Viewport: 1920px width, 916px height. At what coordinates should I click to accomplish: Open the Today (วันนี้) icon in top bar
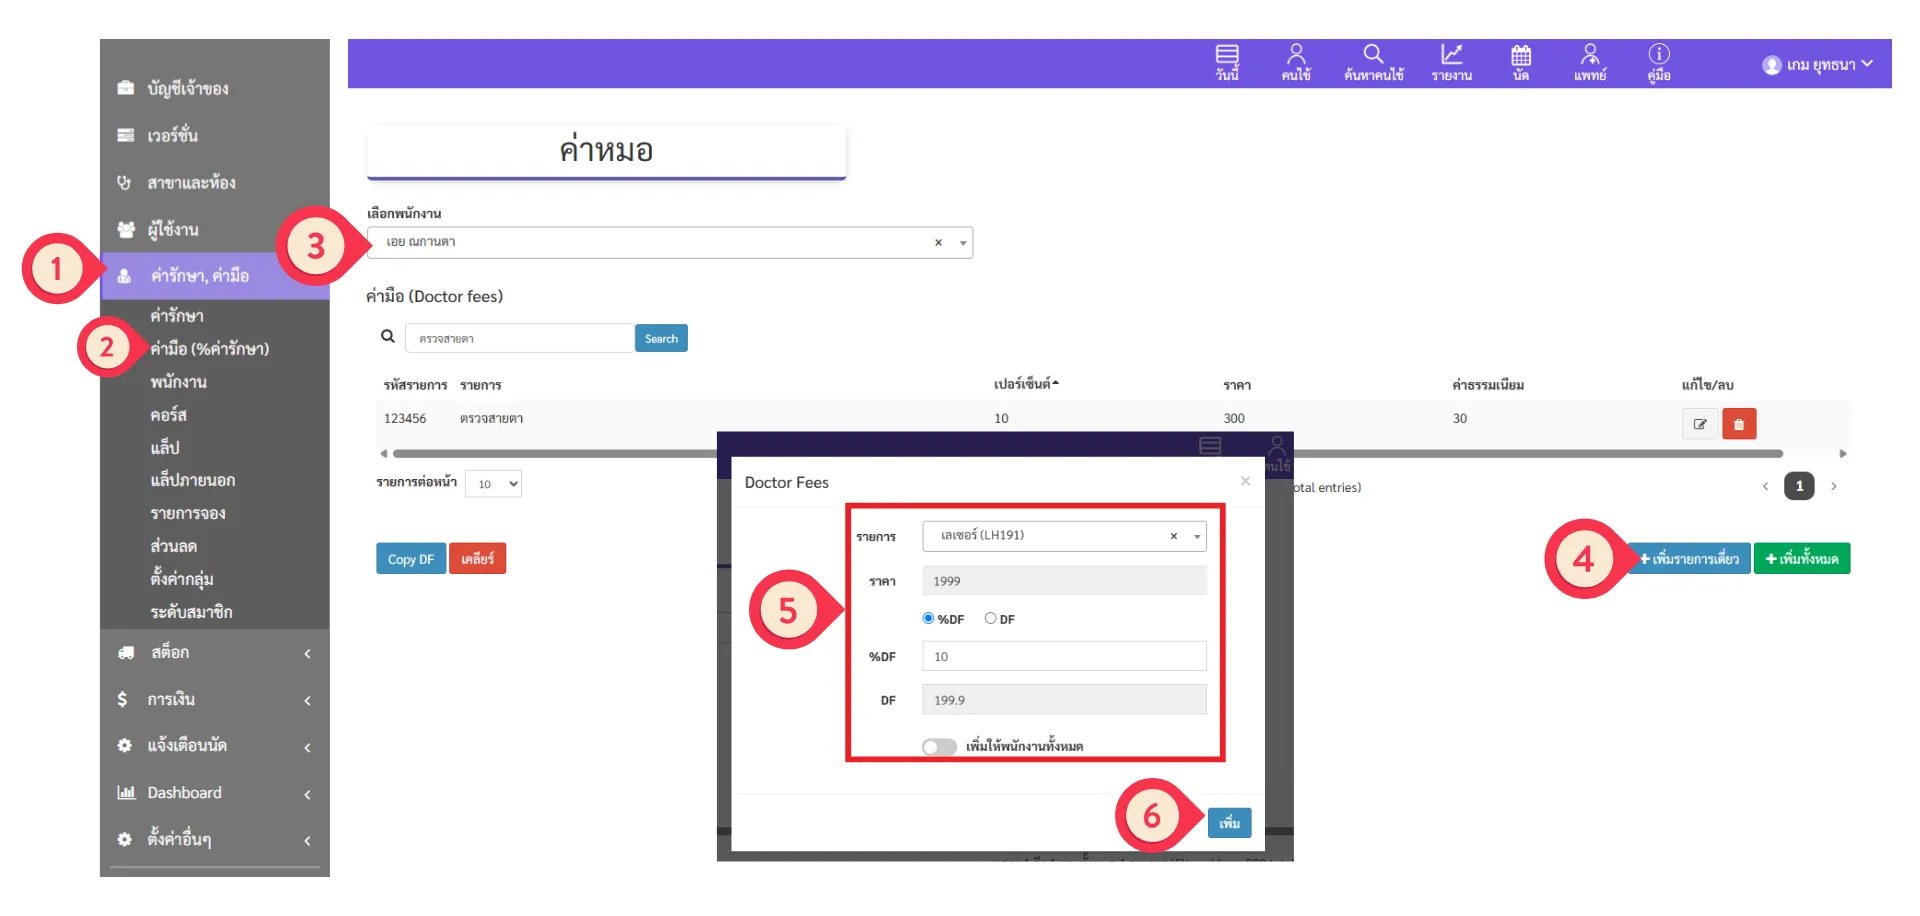point(1227,62)
